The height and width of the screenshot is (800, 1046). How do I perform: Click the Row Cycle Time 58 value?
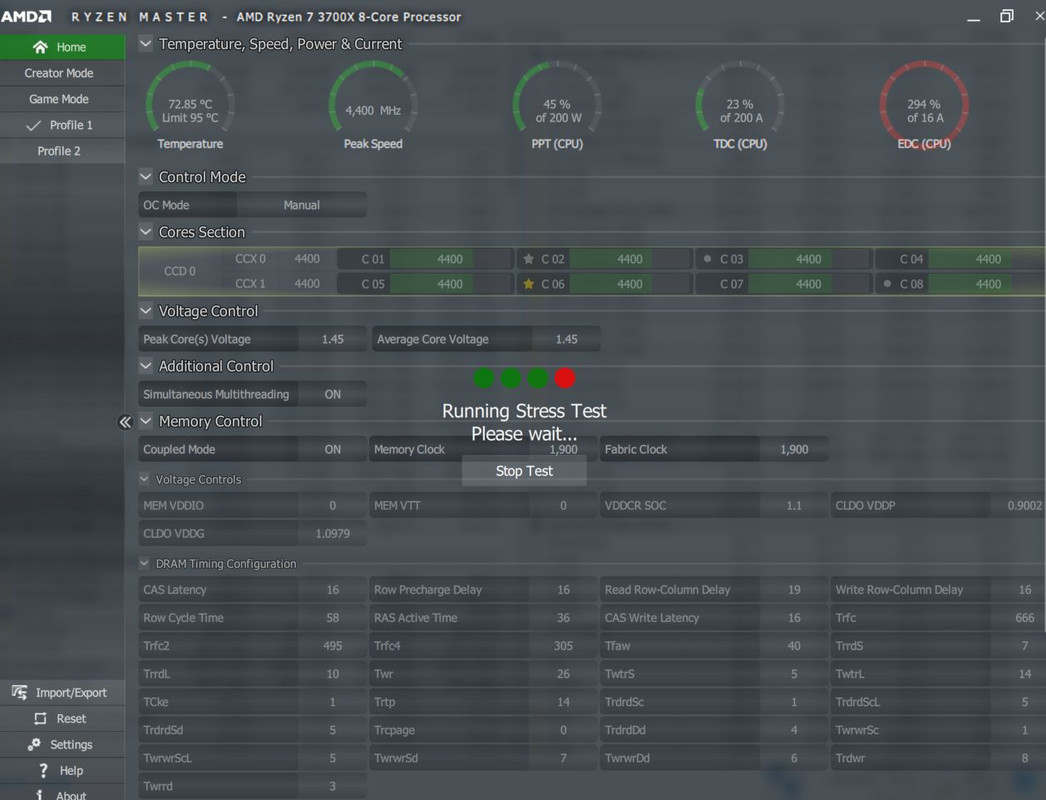tap(332, 618)
